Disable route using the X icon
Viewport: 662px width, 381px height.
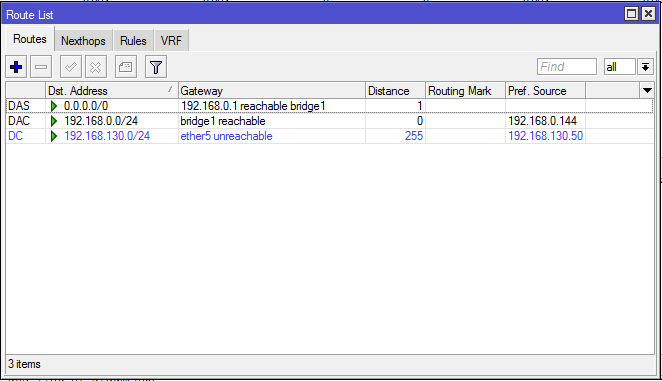95,67
